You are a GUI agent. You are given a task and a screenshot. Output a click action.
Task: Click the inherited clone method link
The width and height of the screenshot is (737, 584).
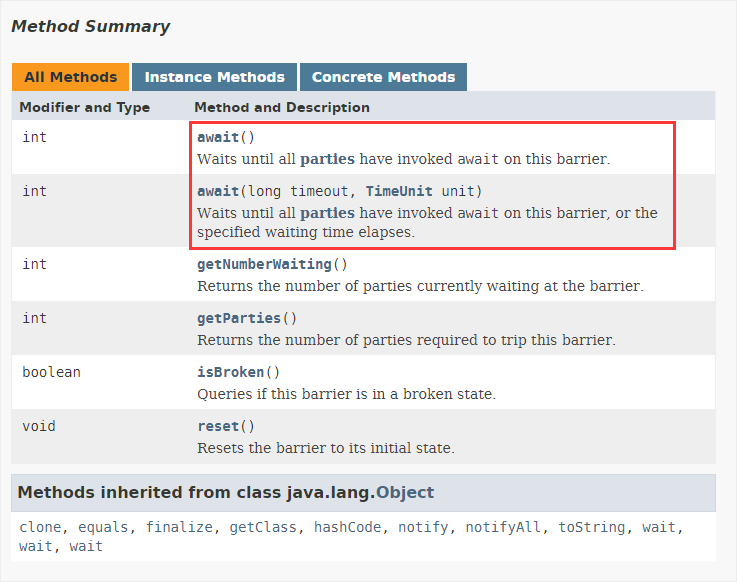tap(40, 526)
